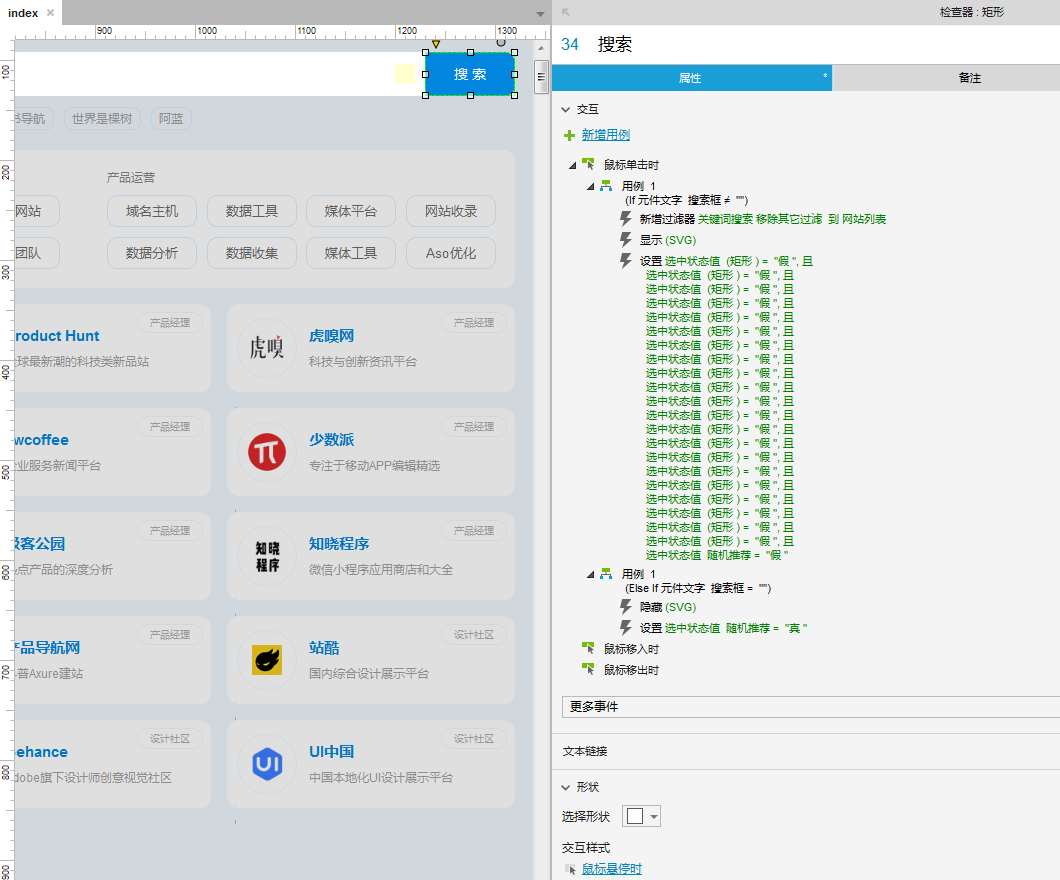Click the 知晓程序 logo thumbnail
The width and height of the screenshot is (1060, 880).
[267, 556]
